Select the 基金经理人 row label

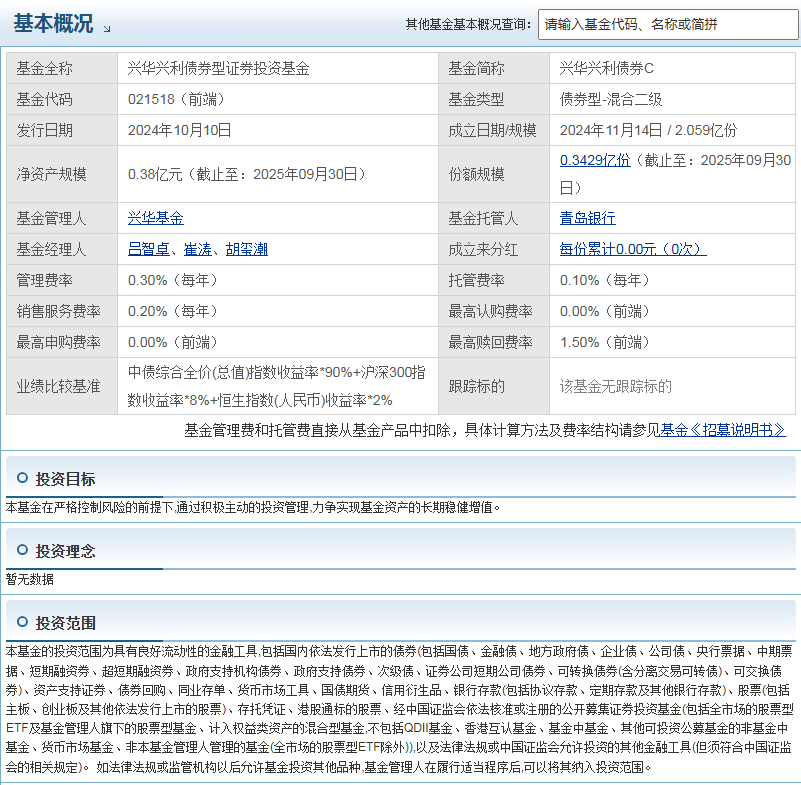tap(52, 249)
